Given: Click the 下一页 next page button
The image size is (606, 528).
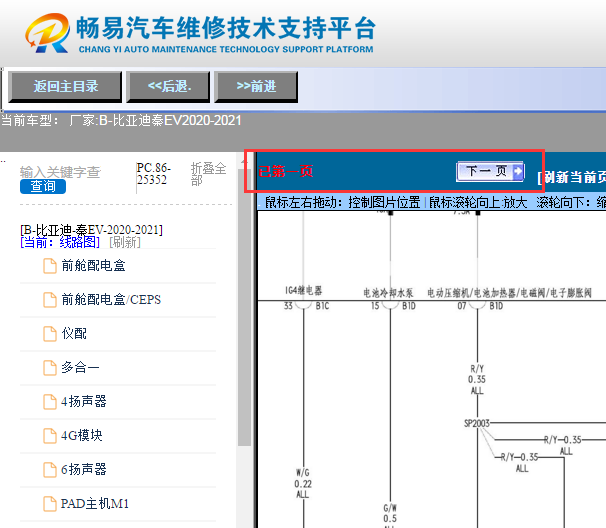Looking at the screenshot, I should pos(490,171).
